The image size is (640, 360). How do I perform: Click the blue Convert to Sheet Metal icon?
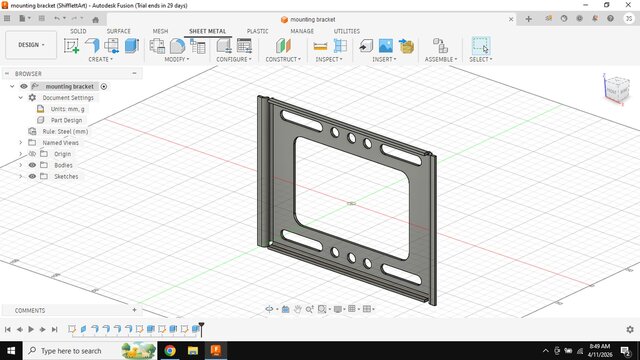tap(131, 46)
